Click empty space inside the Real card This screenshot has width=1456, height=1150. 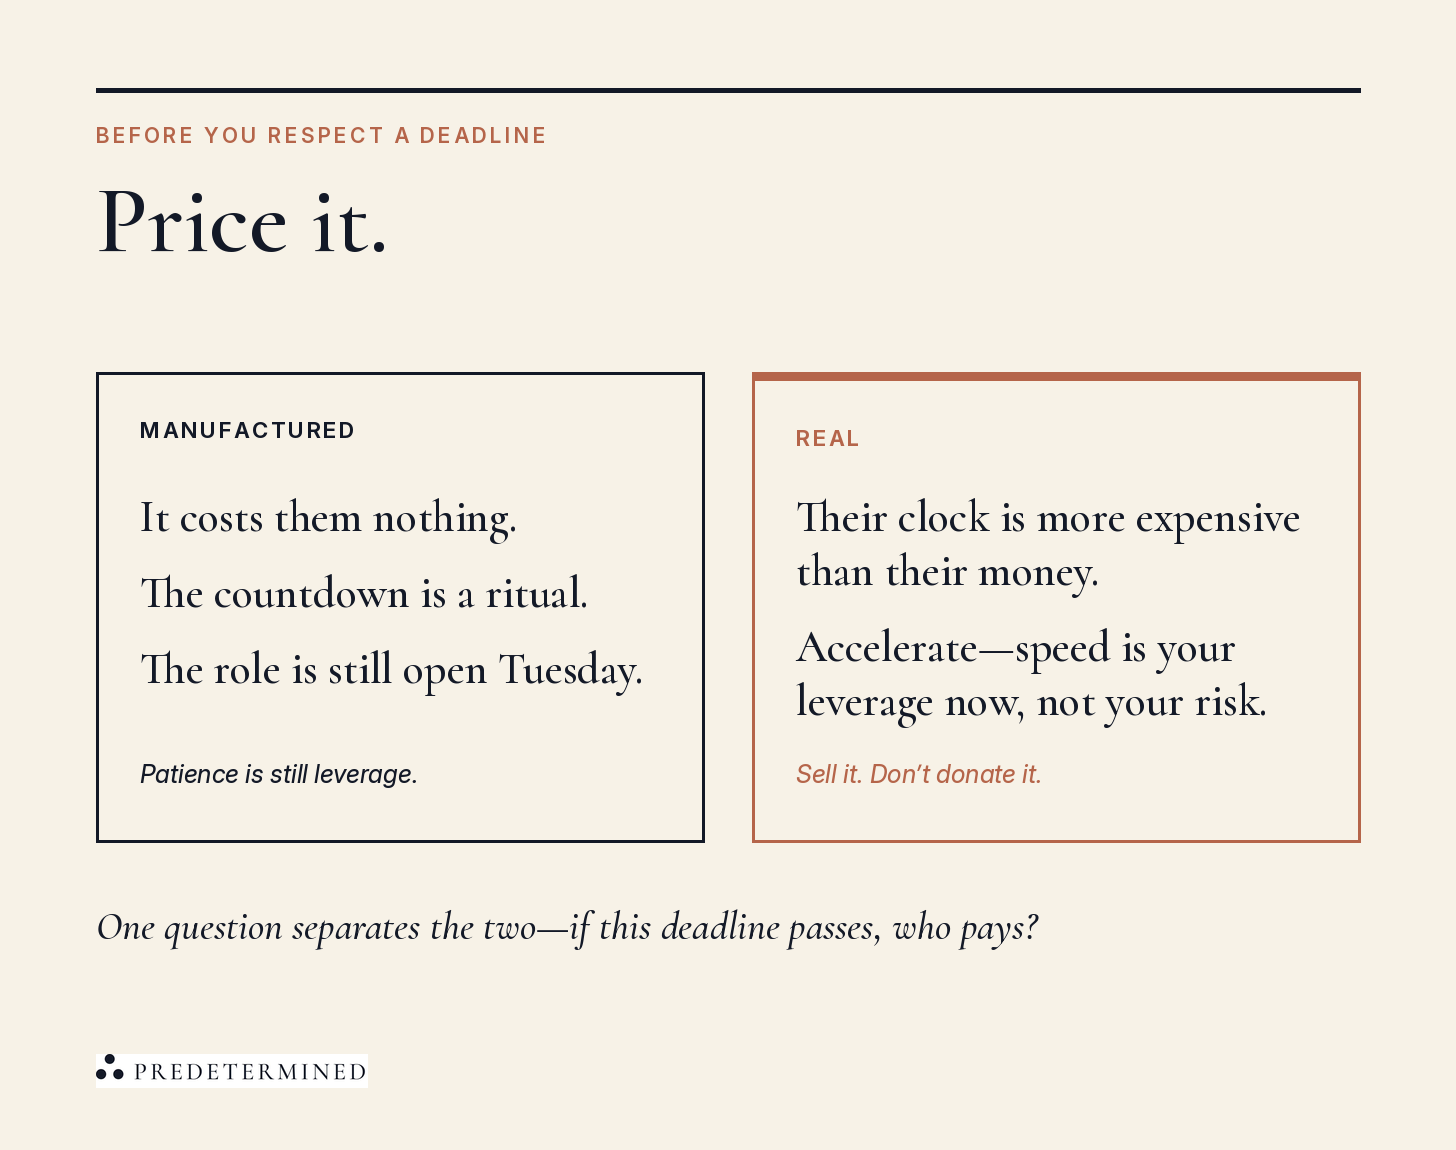coord(1200,790)
